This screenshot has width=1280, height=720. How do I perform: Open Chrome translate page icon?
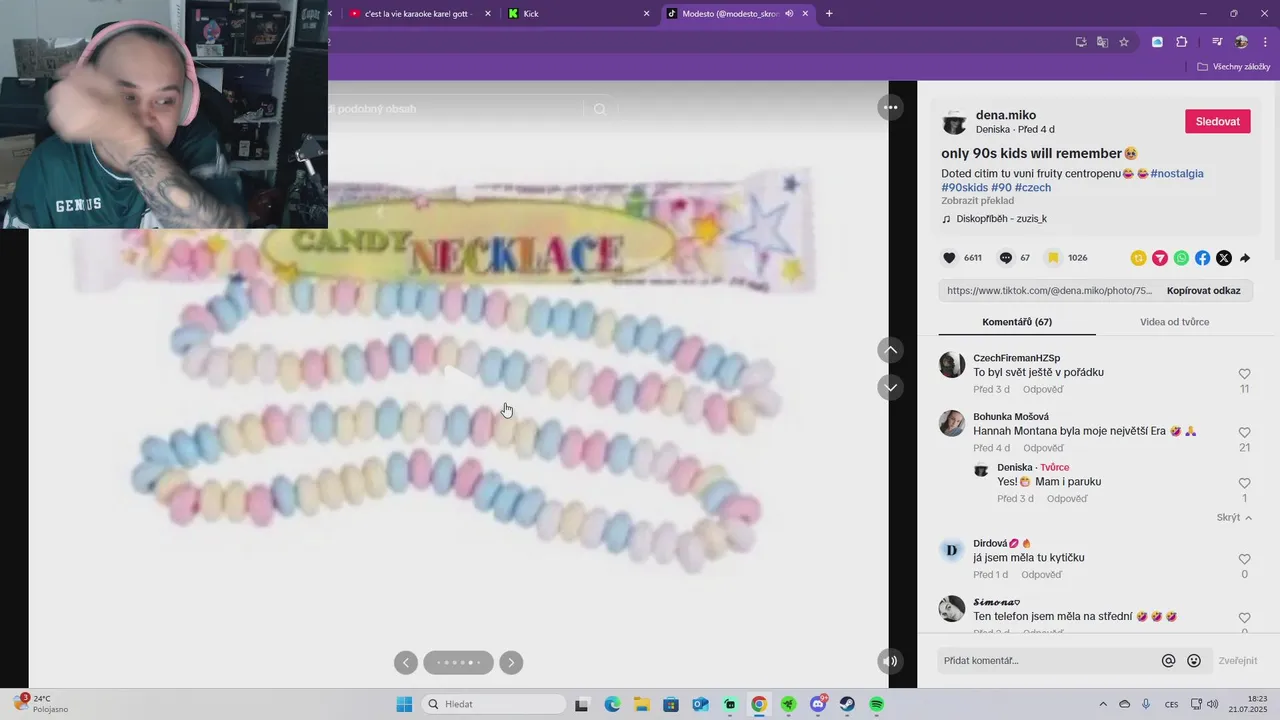pos(1102,42)
